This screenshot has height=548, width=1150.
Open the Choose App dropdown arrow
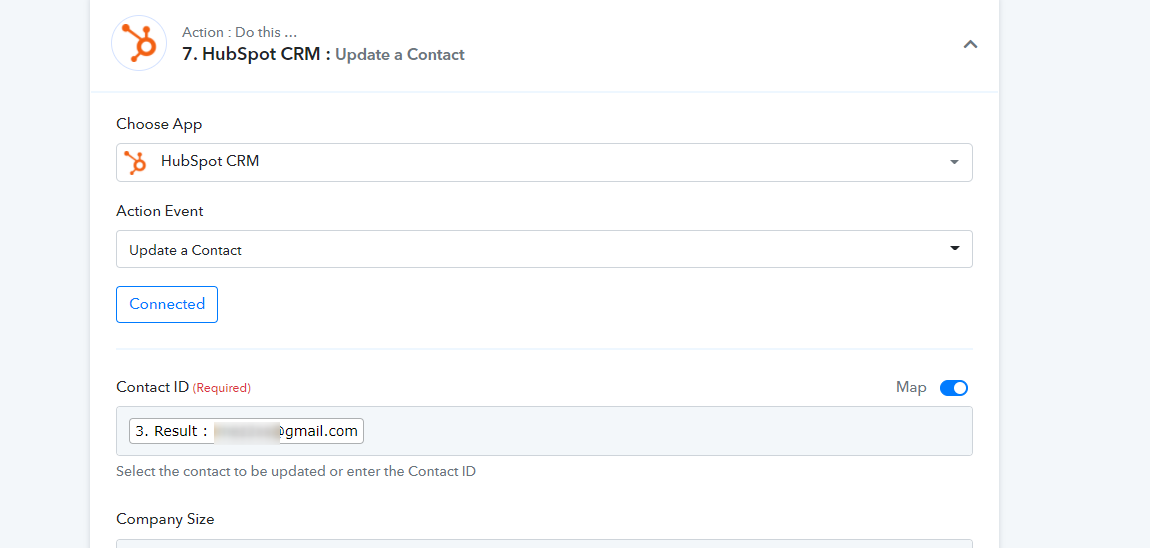[x=954, y=162]
